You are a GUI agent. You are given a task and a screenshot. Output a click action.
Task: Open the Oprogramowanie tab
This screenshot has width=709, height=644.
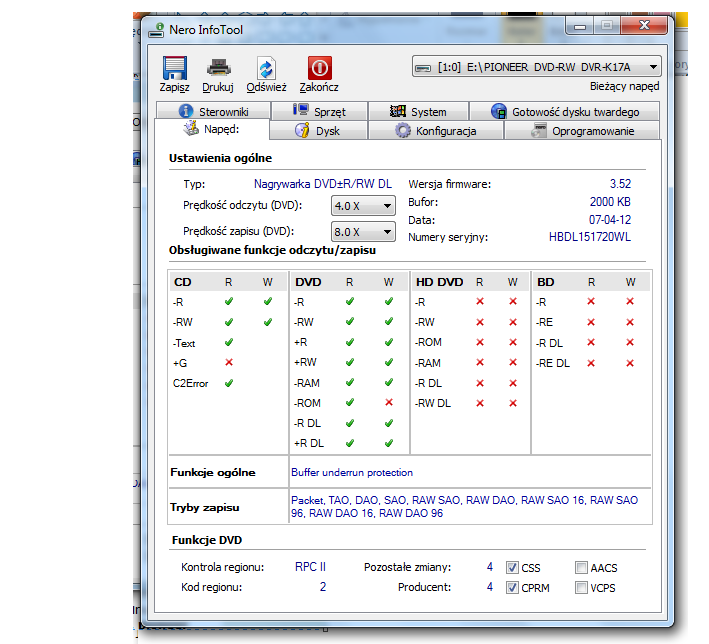point(582,131)
